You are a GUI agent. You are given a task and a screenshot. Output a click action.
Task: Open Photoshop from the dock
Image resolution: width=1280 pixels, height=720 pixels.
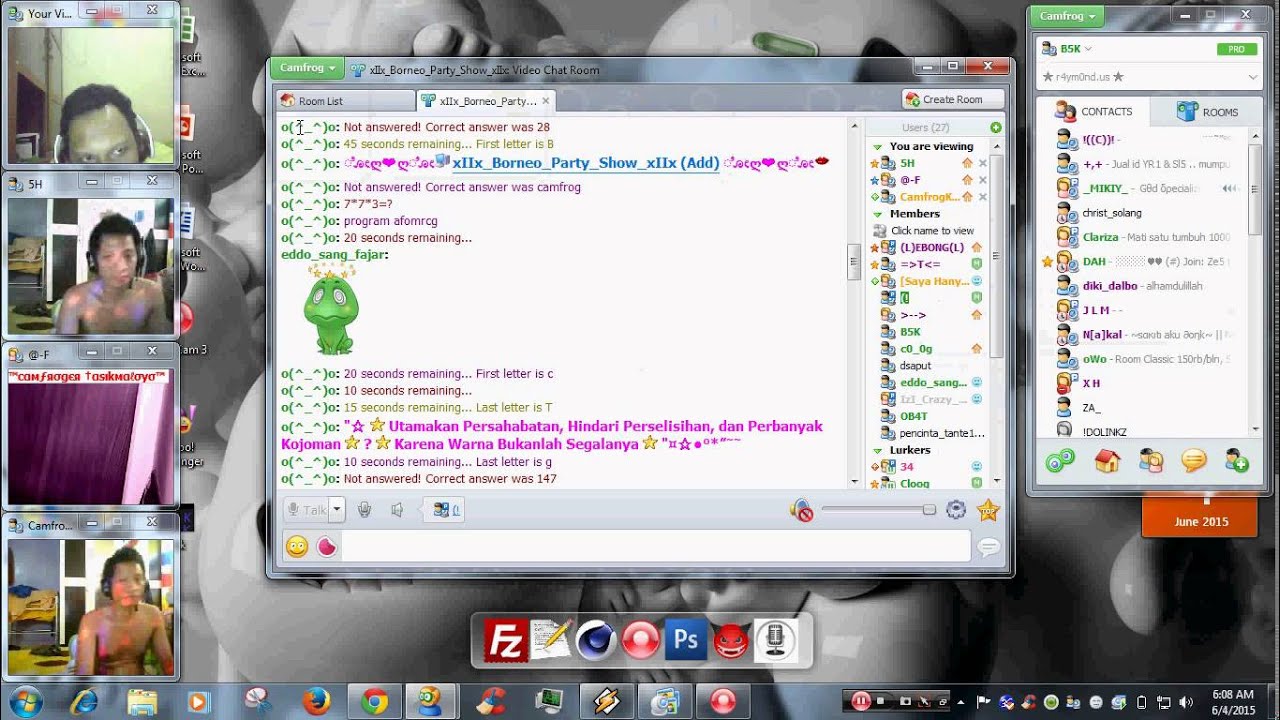(x=686, y=640)
